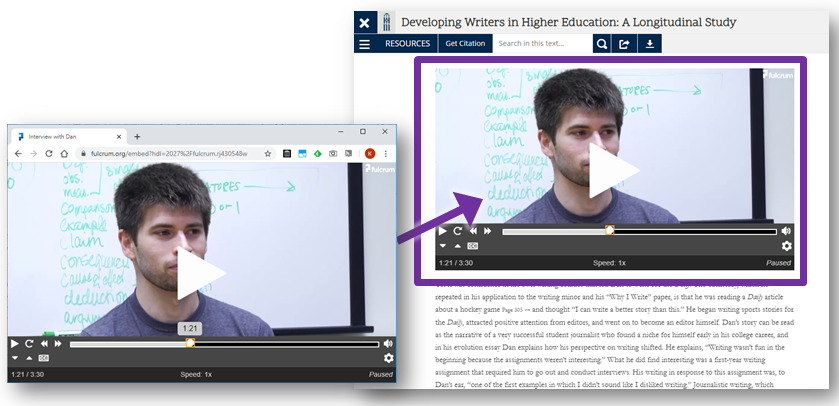The image size is (839, 406).
Task: Click rewind button in the reader video player
Action: click(472, 231)
